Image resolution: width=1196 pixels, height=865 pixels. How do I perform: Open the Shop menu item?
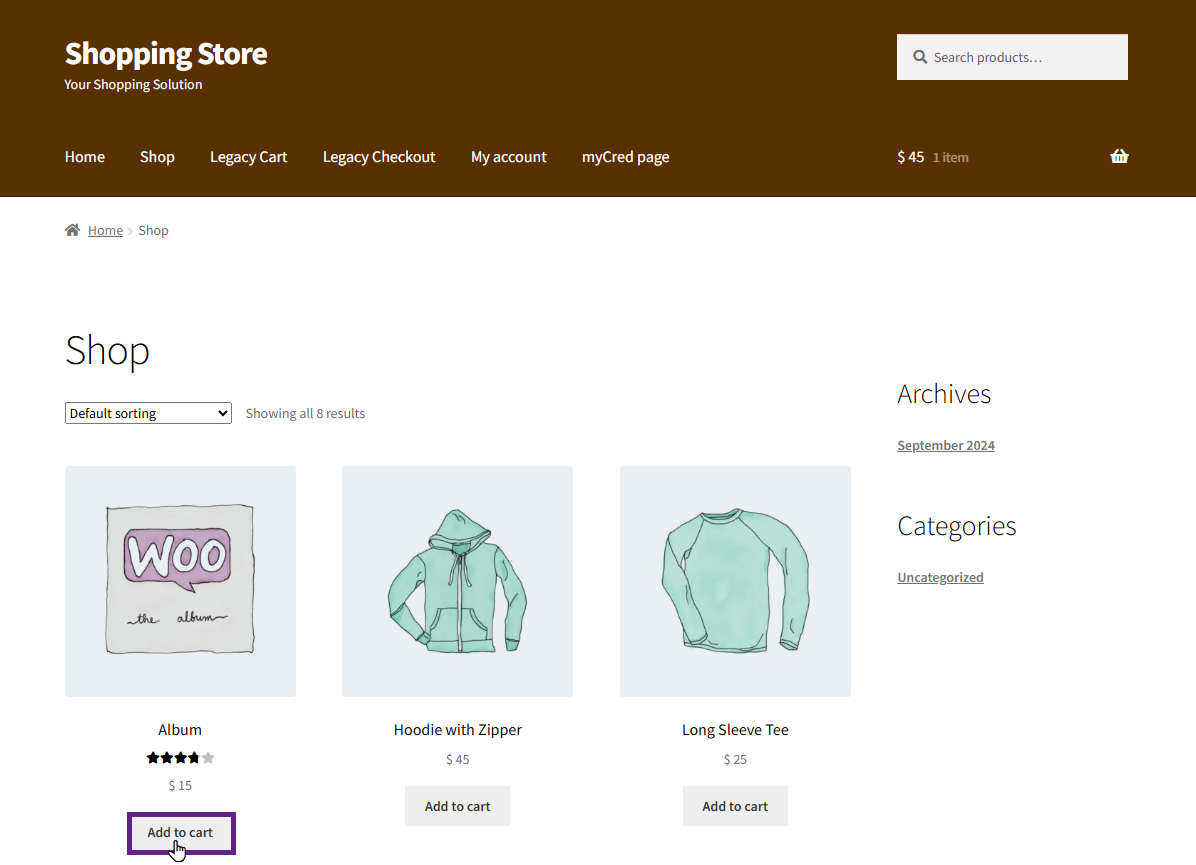(x=157, y=157)
